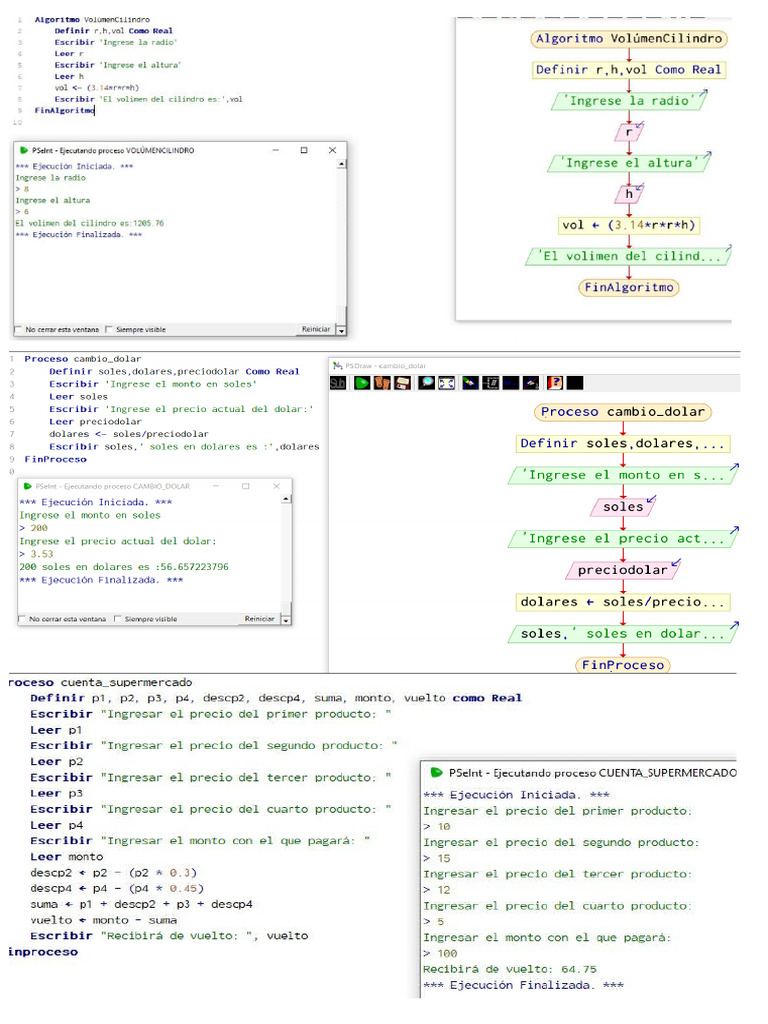This screenshot has width=768, height=1024.
Task: Toggle 'Siempre visible' in VOLÚMENCILINDRO window
Action: click(x=109, y=329)
